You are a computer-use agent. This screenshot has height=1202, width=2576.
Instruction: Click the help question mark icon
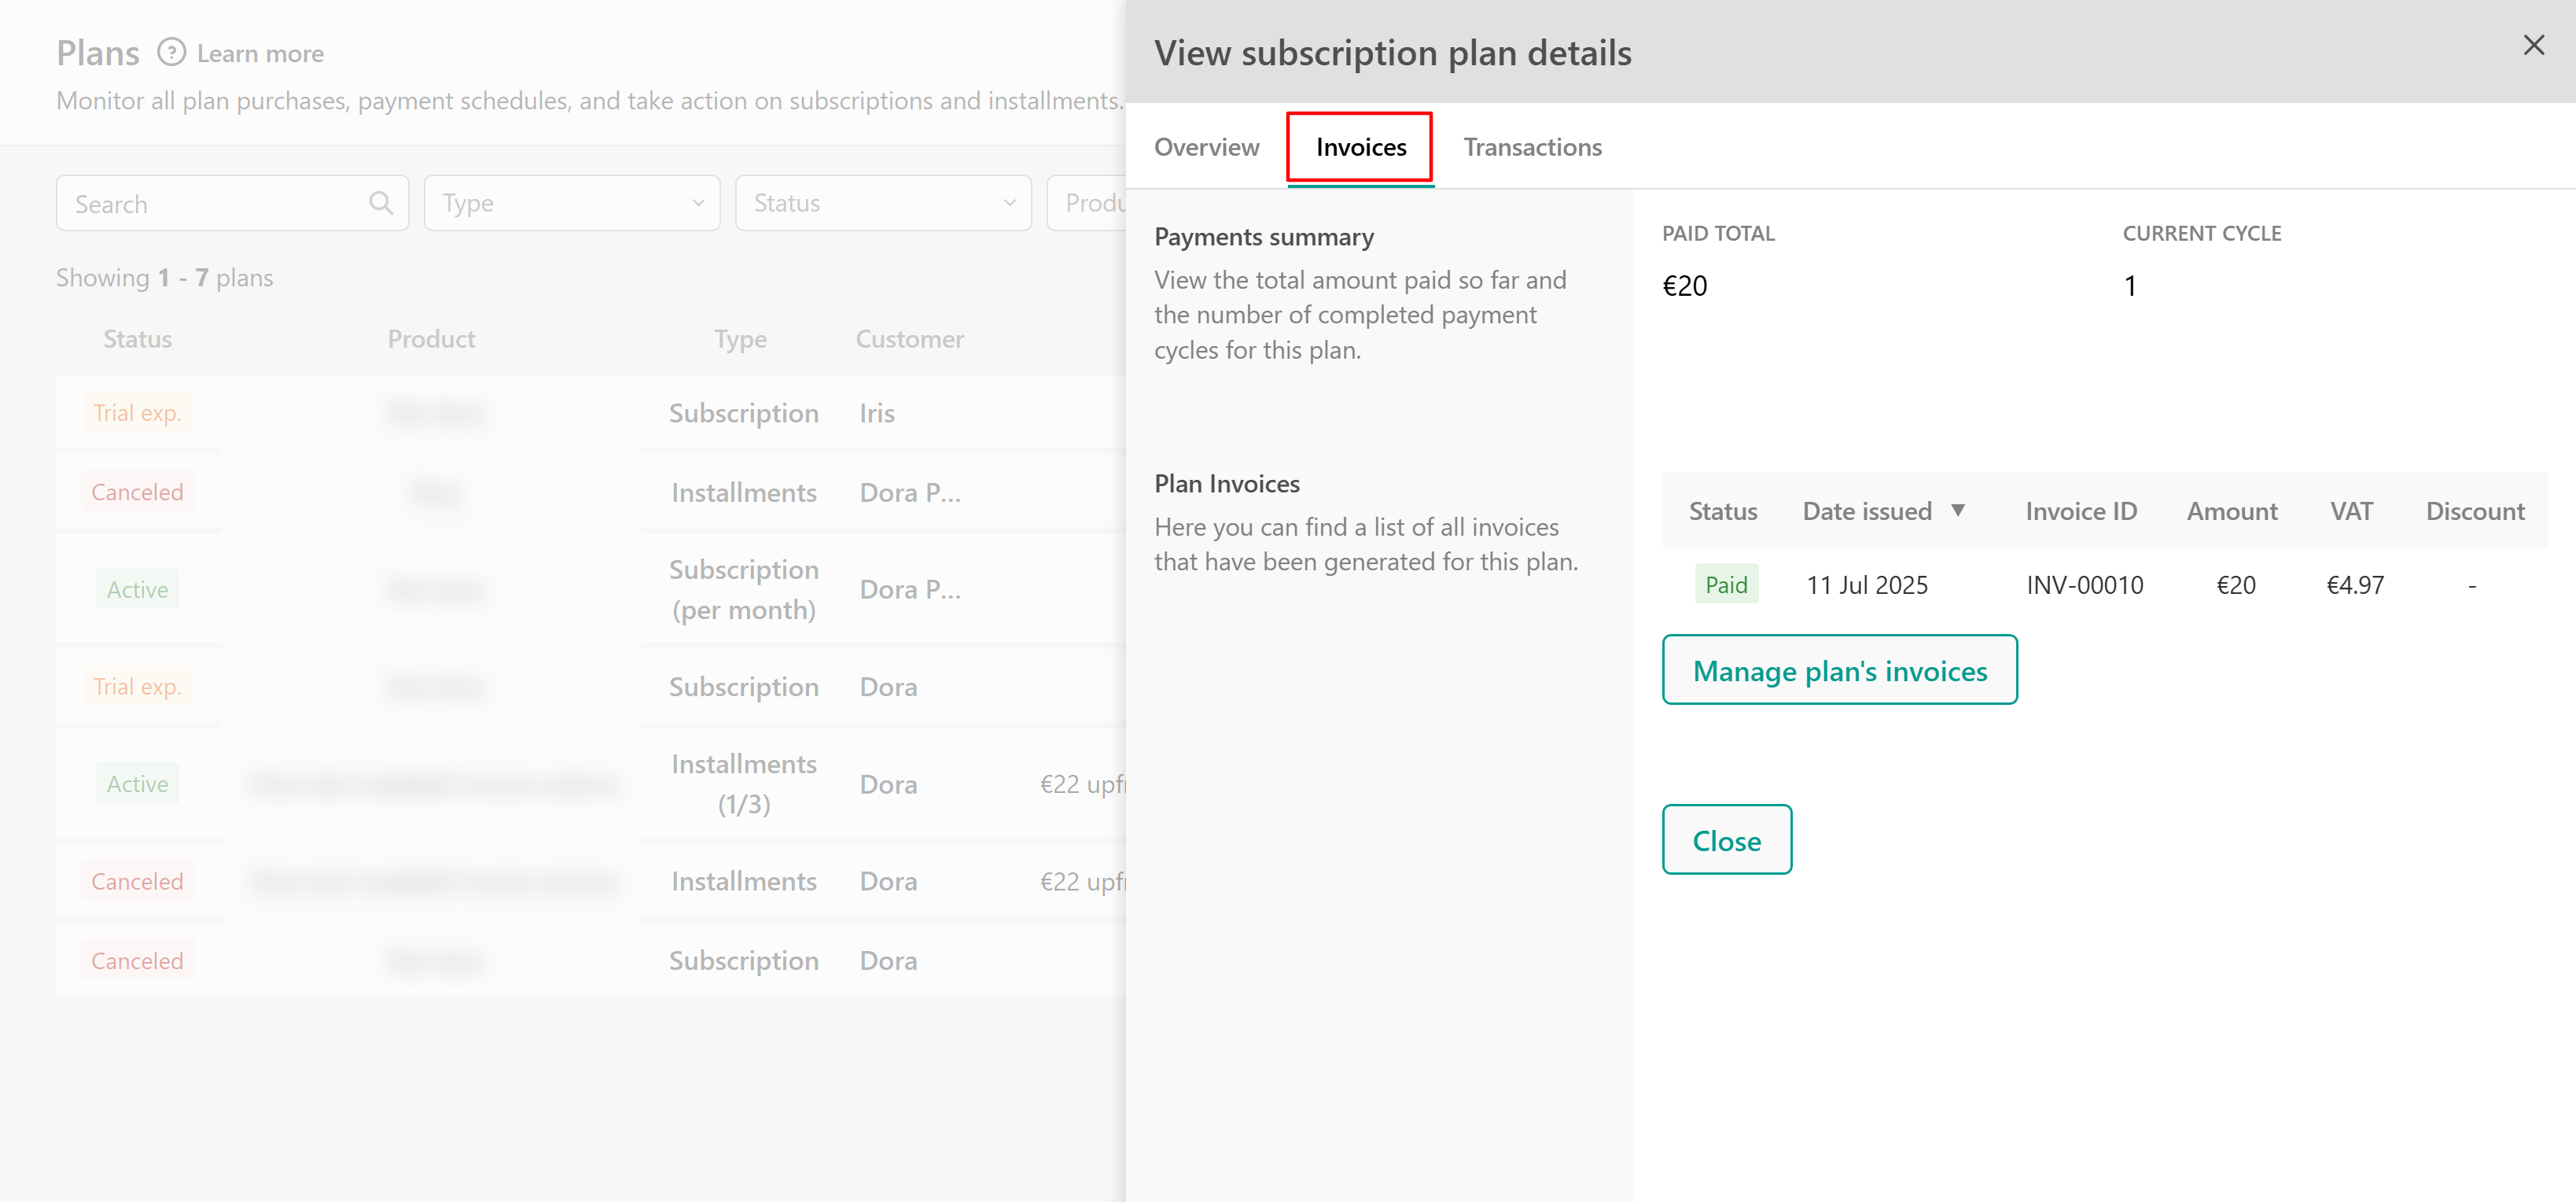pos(172,52)
